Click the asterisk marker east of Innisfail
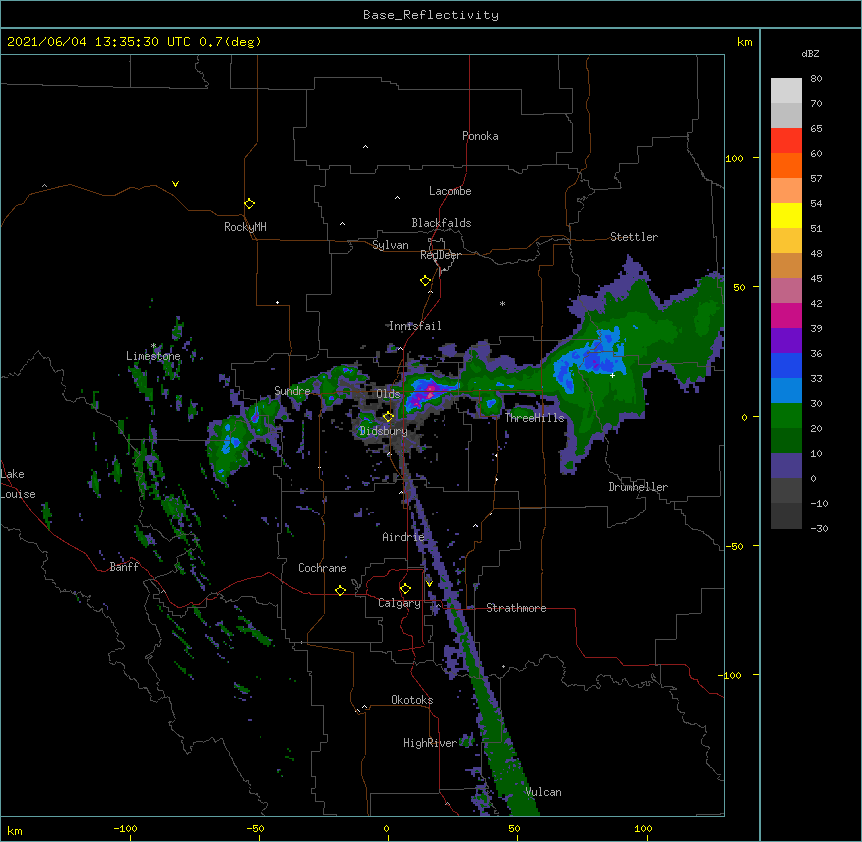The width and height of the screenshot is (862, 842). [x=502, y=304]
